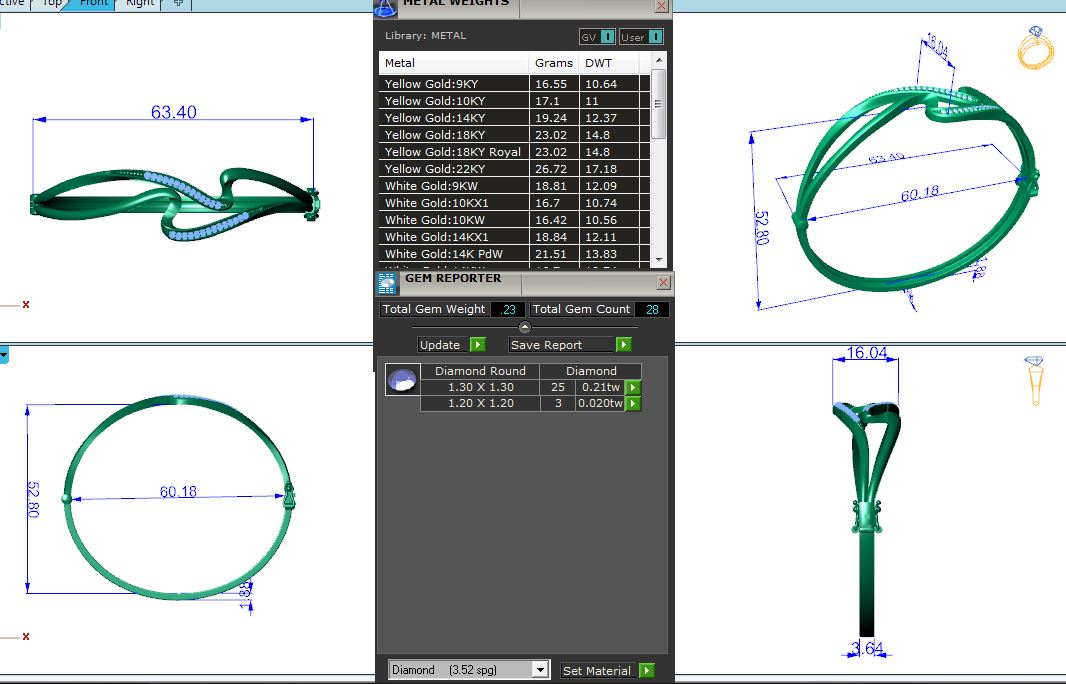
Task: Click the green arrow beside Save Report
Action: coord(624,345)
